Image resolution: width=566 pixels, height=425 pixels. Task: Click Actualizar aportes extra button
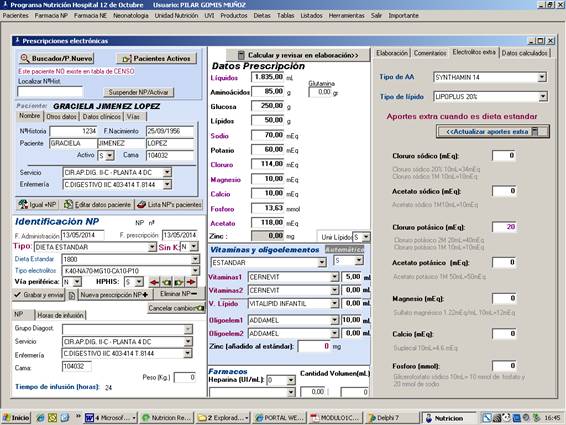pyautogui.click(x=493, y=132)
